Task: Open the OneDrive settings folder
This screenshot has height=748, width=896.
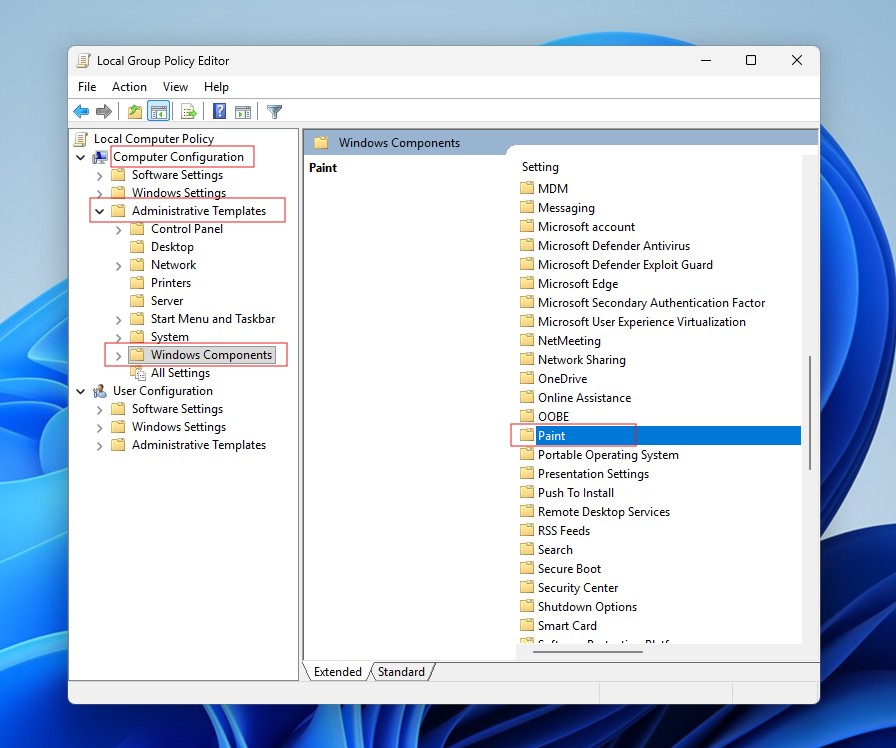Action: coord(560,378)
